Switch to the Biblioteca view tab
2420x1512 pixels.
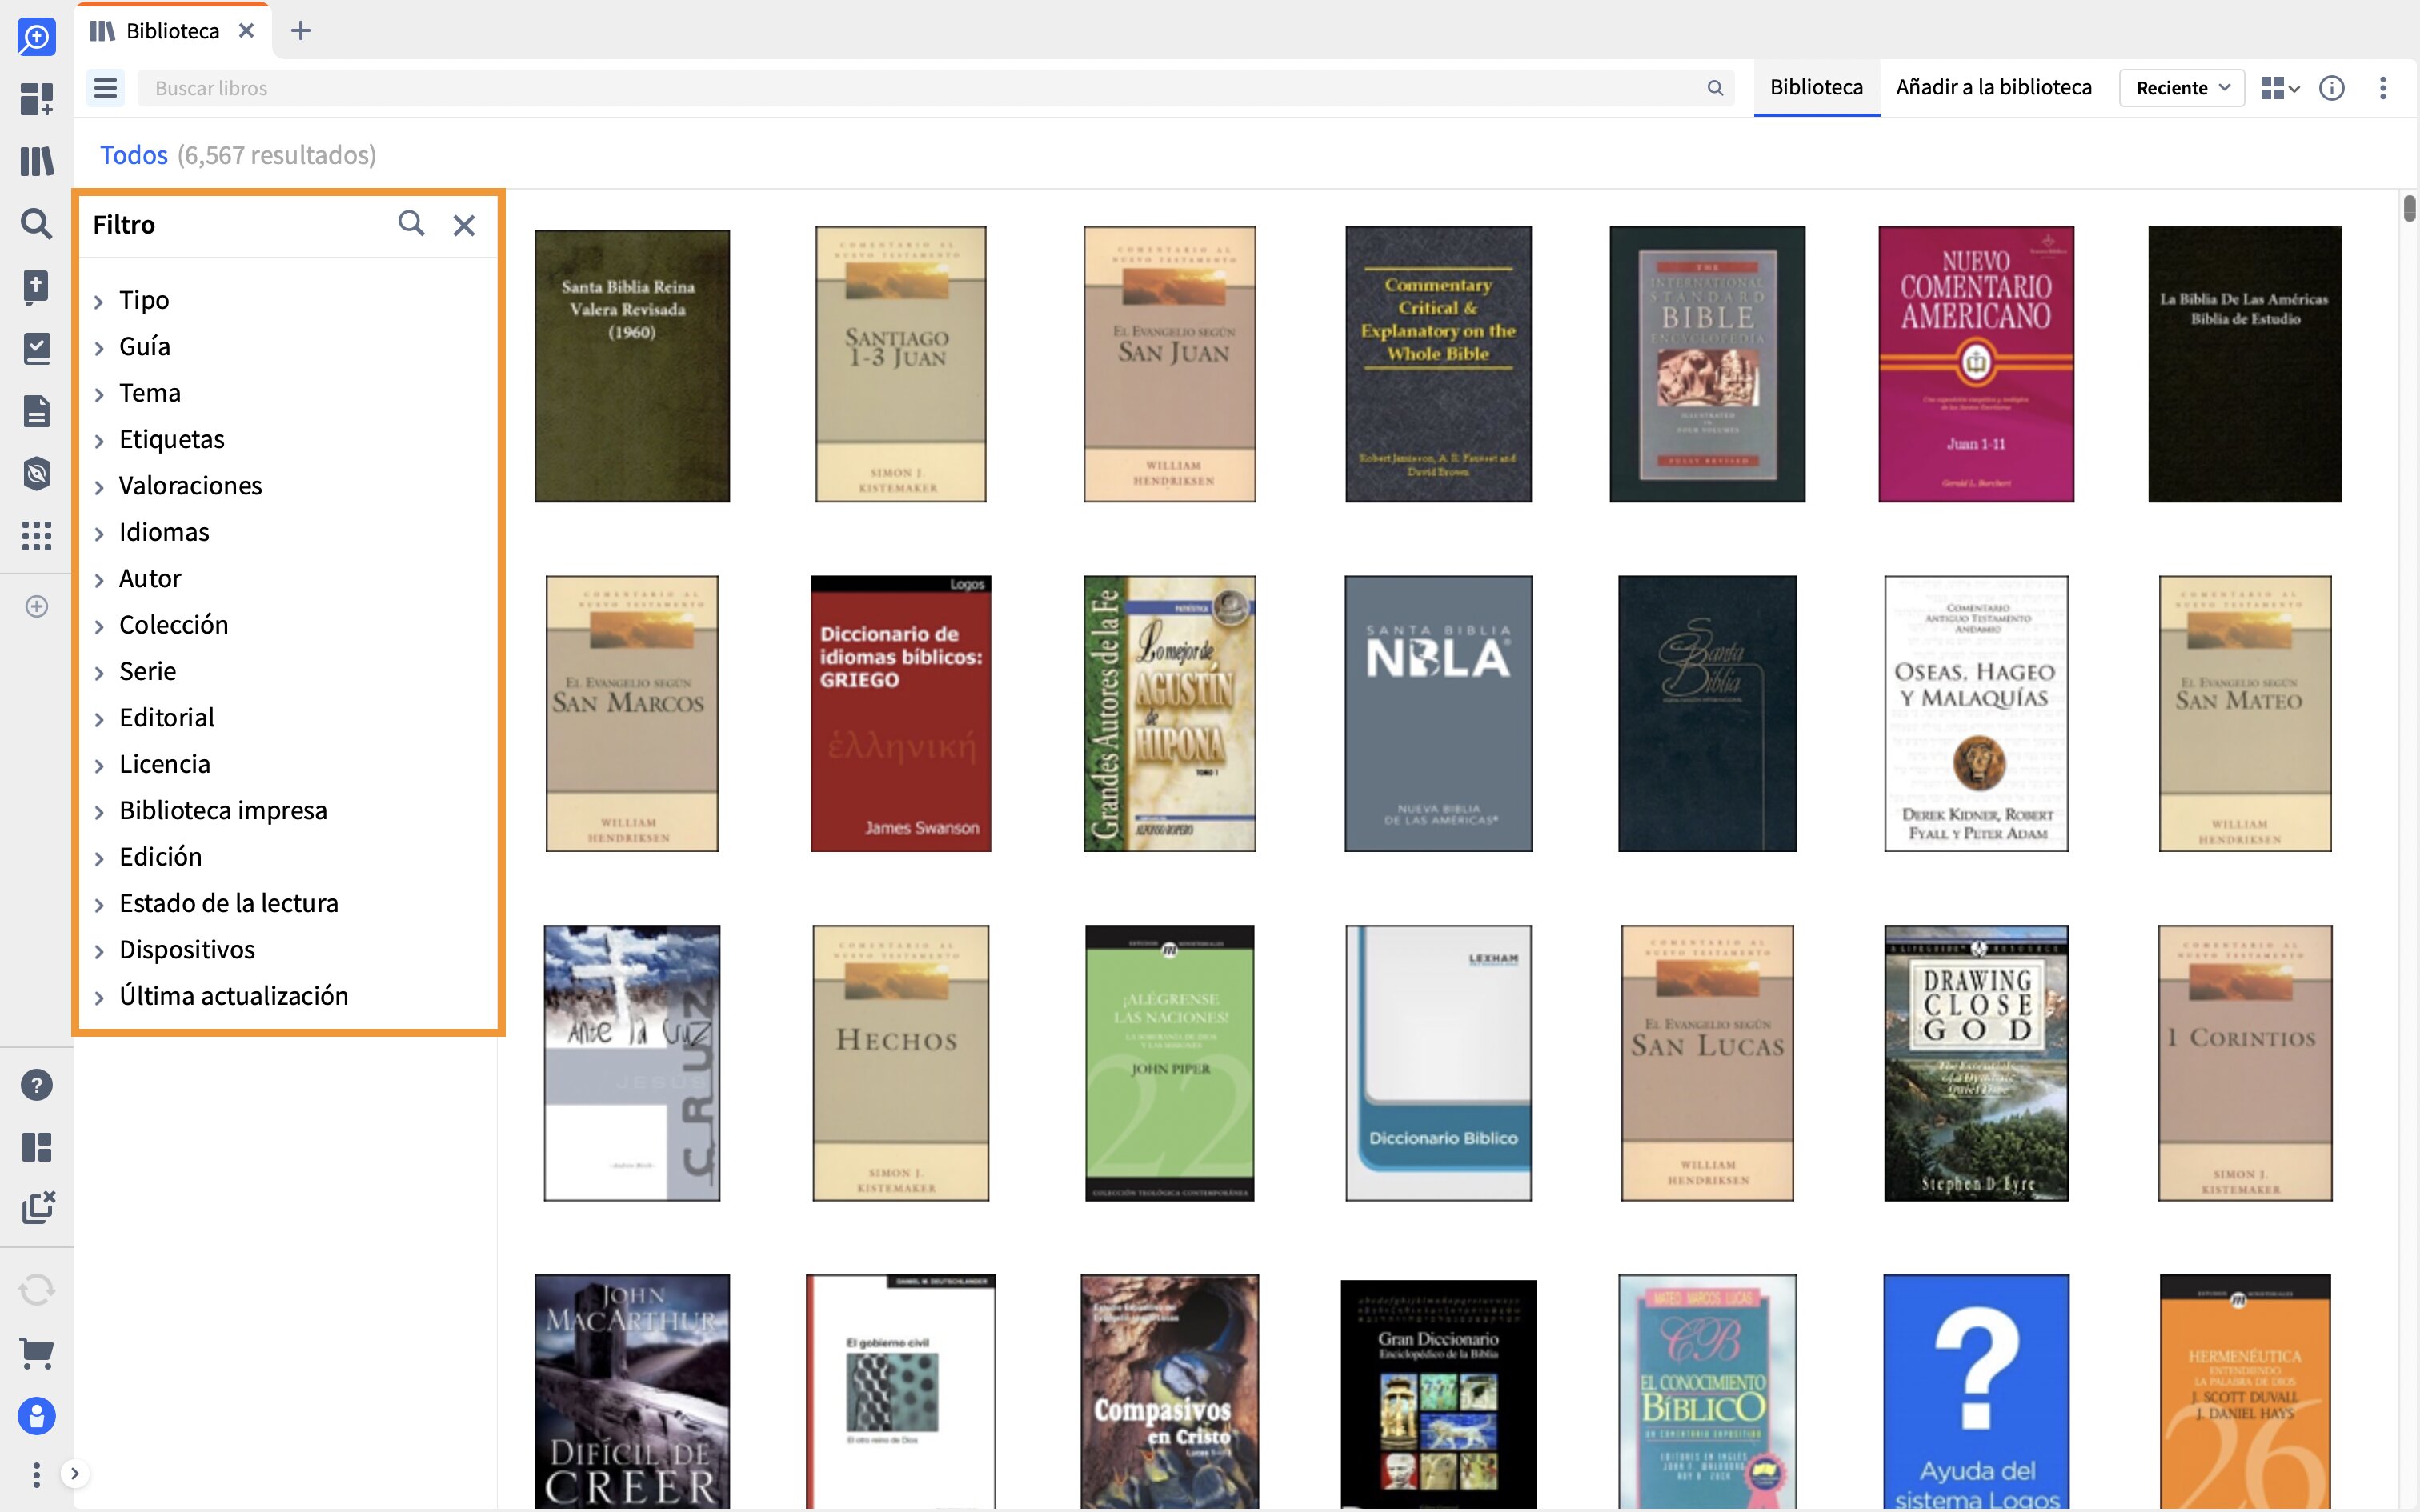[x=1816, y=88]
